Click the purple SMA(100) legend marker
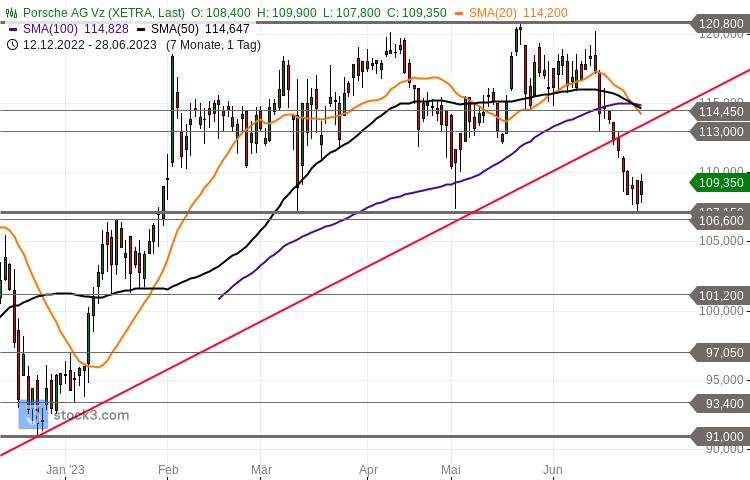This screenshot has height=480, width=750. tap(13, 29)
